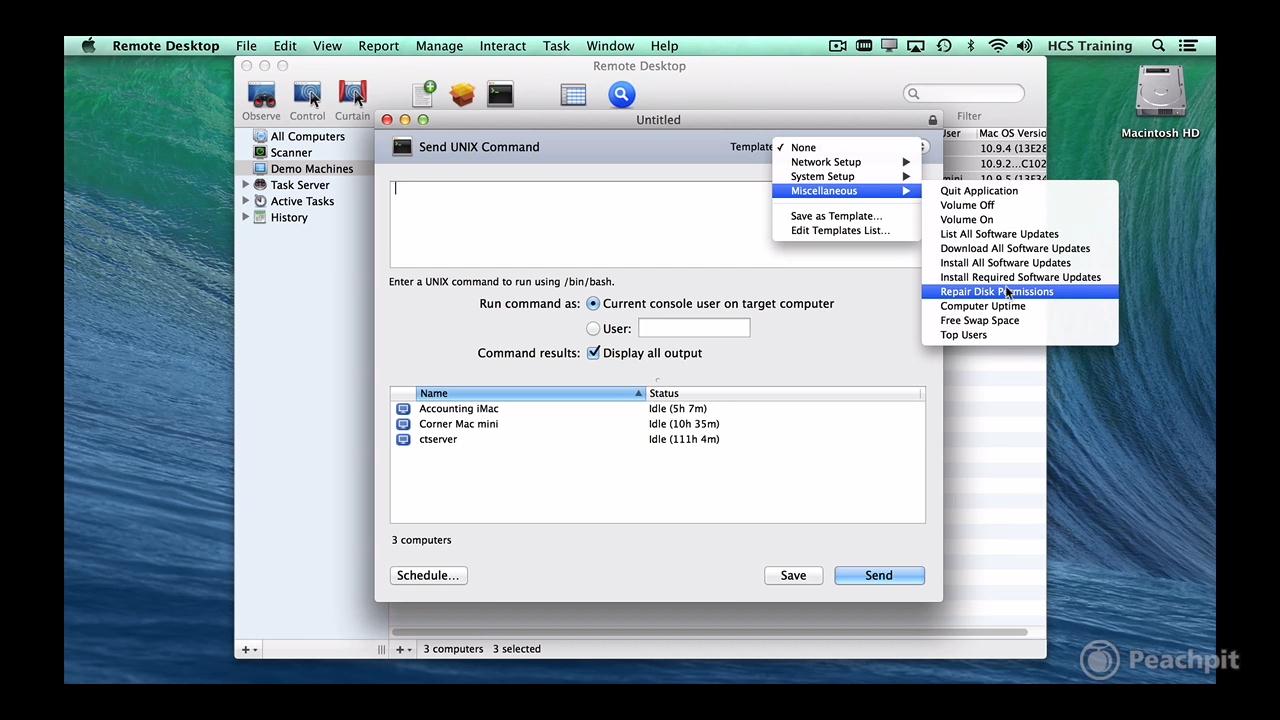
Task: Choose Edit Templates List… menu item
Action: (x=847, y=231)
